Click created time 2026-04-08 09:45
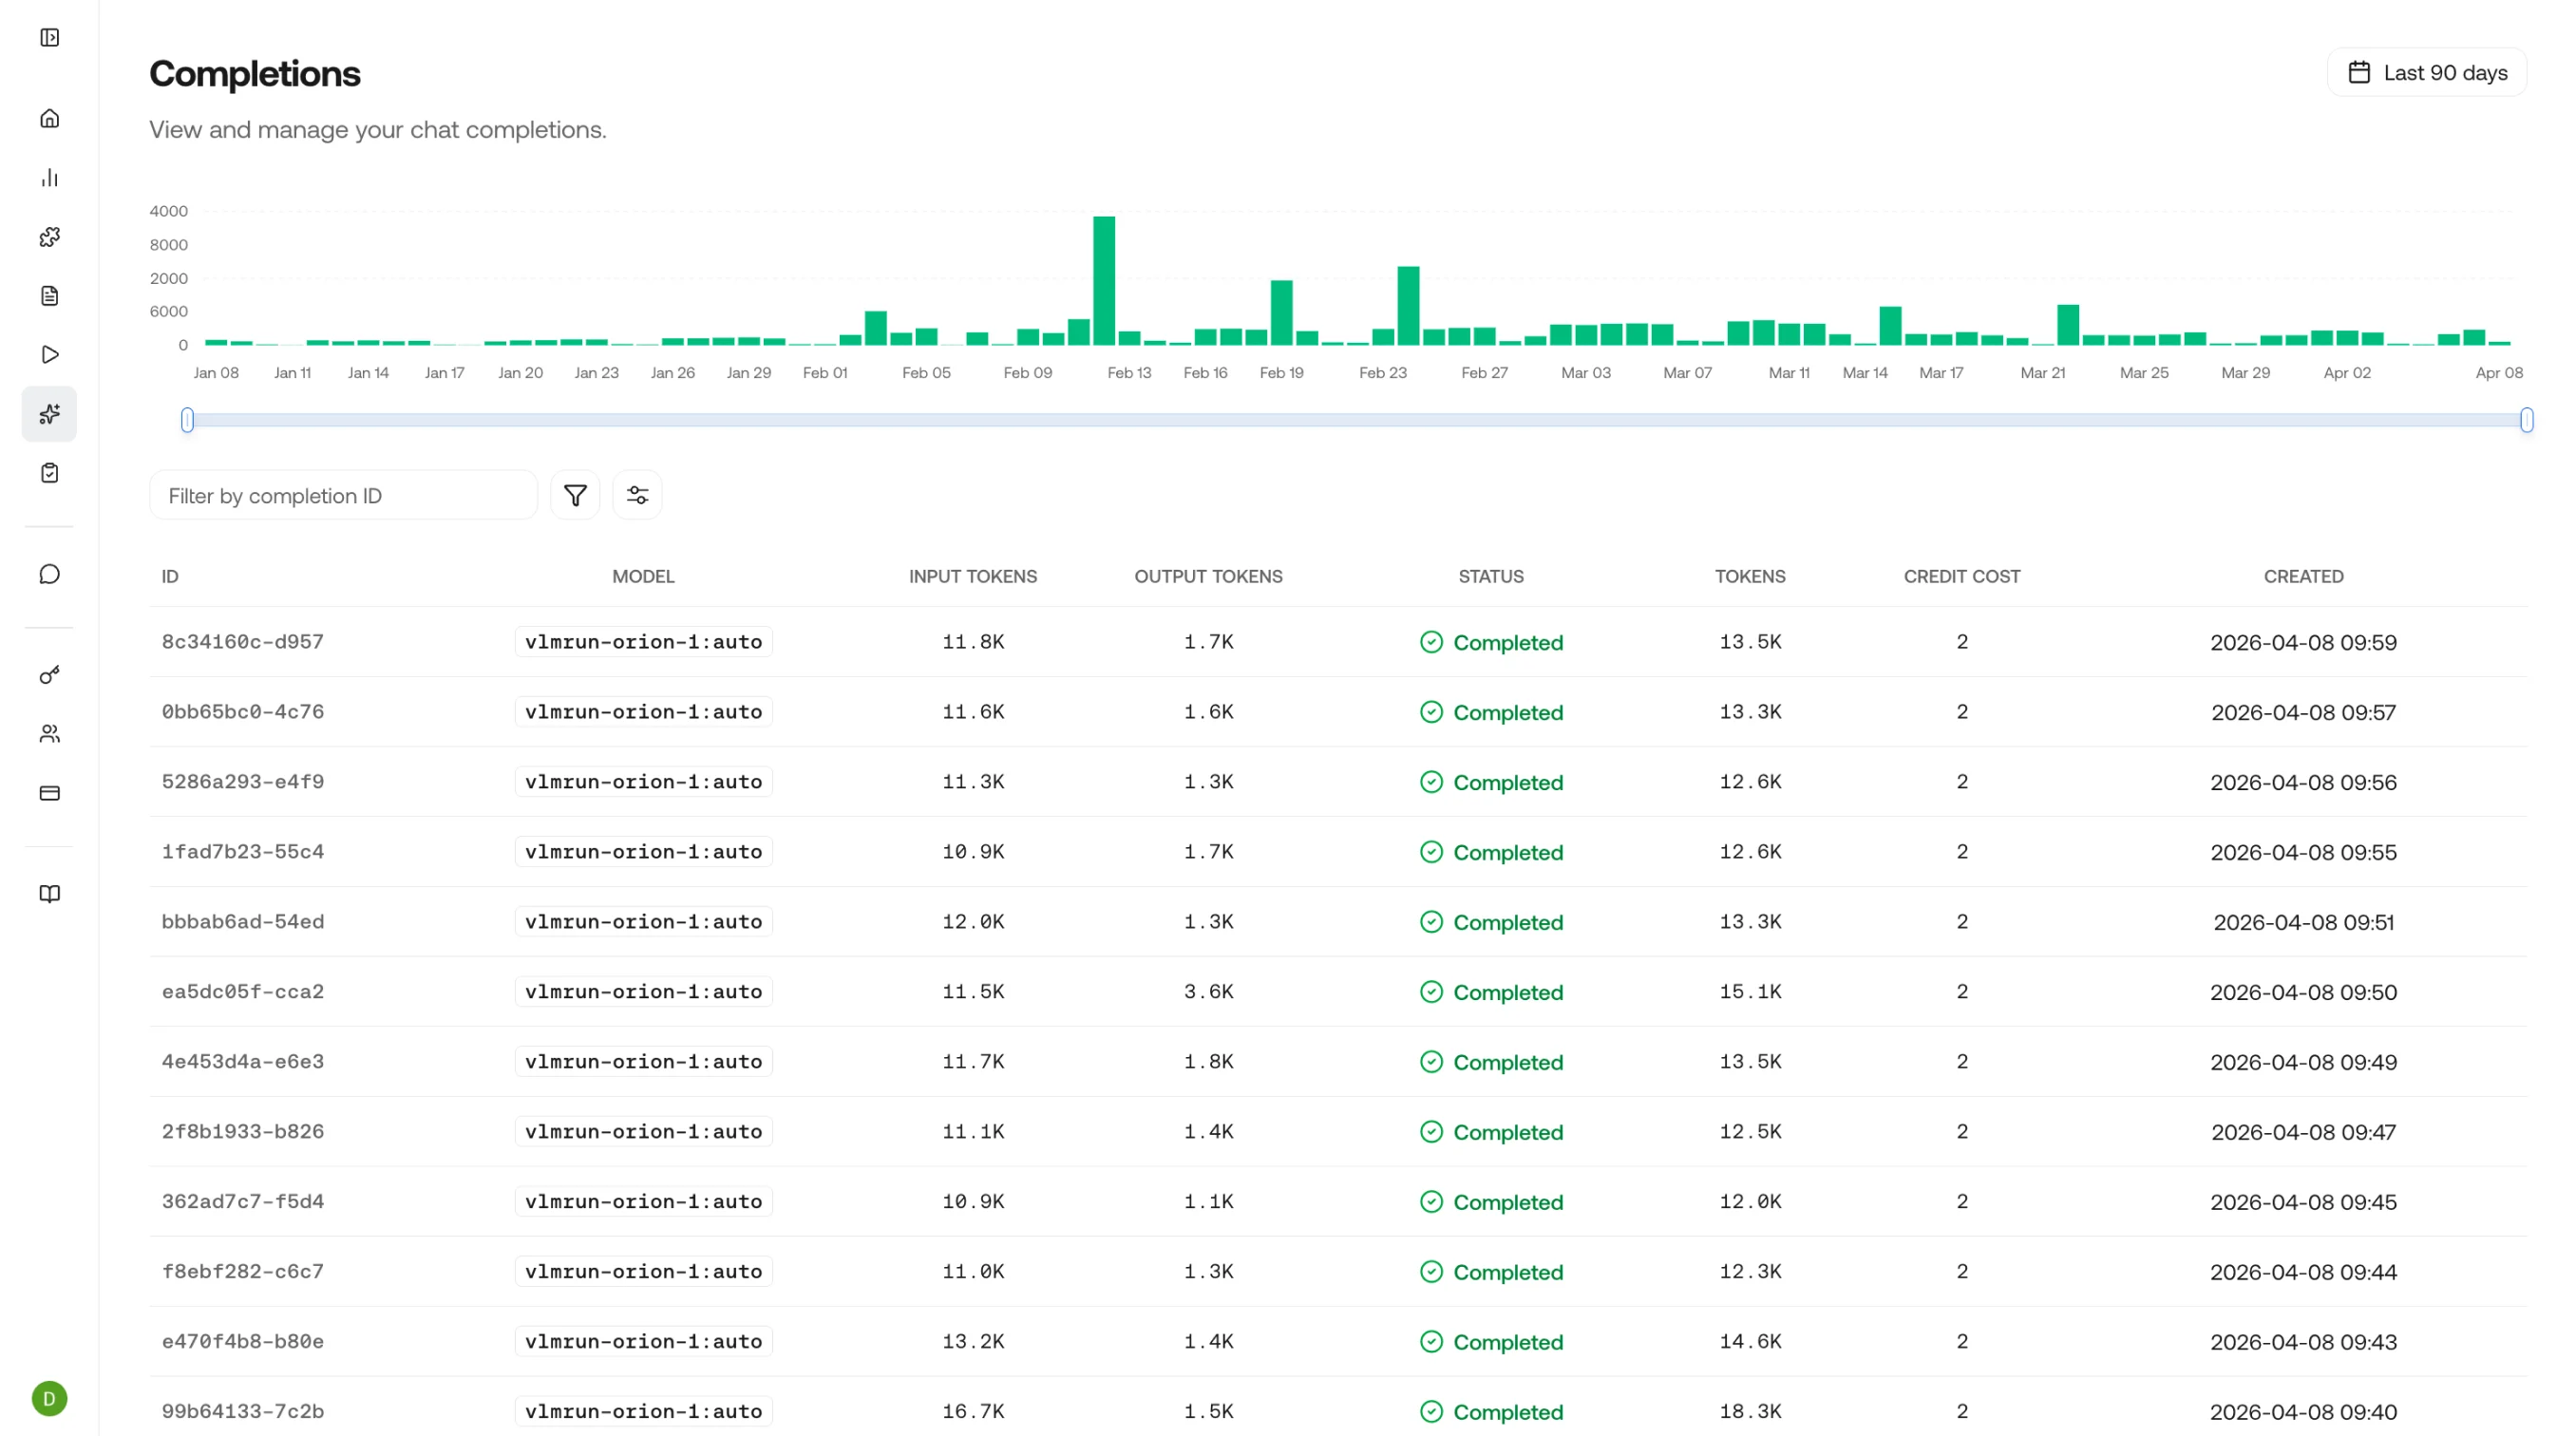This screenshot has width=2576, height=1436. [2303, 1202]
